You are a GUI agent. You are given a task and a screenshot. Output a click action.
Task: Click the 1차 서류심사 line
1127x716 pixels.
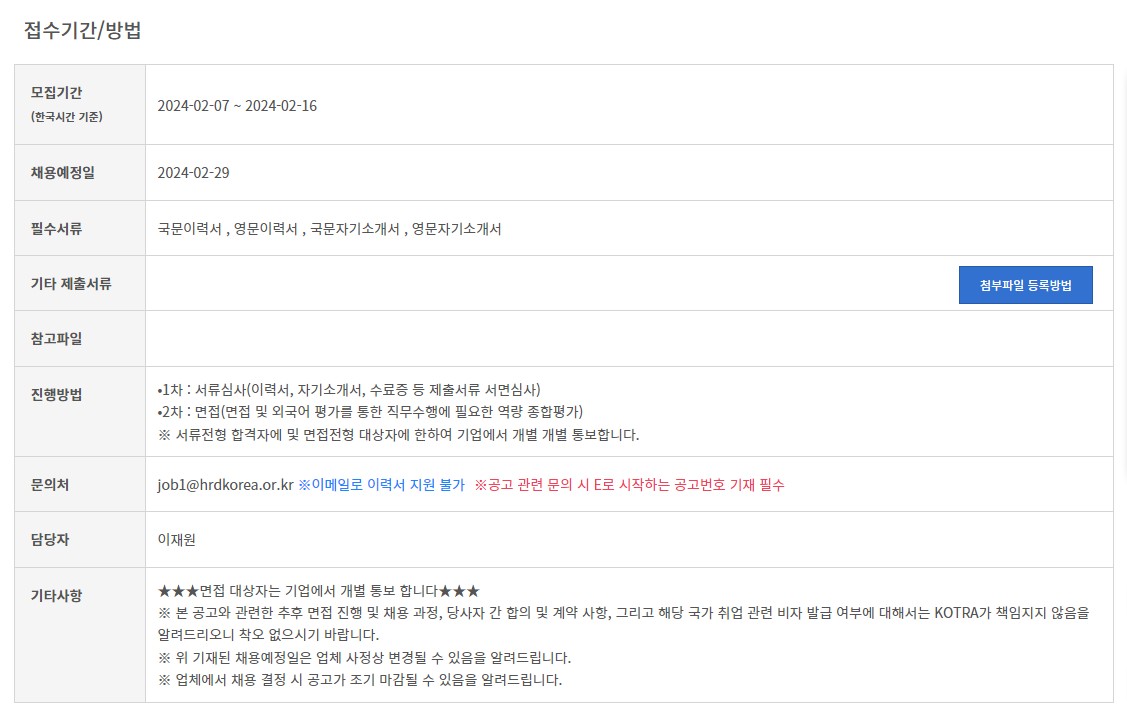(x=349, y=390)
